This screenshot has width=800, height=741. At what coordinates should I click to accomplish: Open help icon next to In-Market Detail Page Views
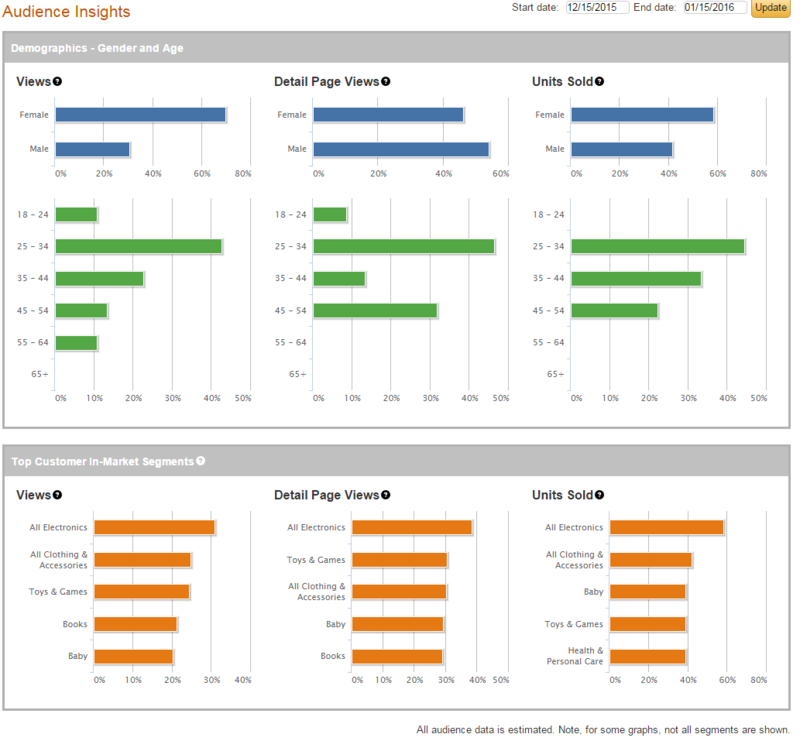pos(386,495)
